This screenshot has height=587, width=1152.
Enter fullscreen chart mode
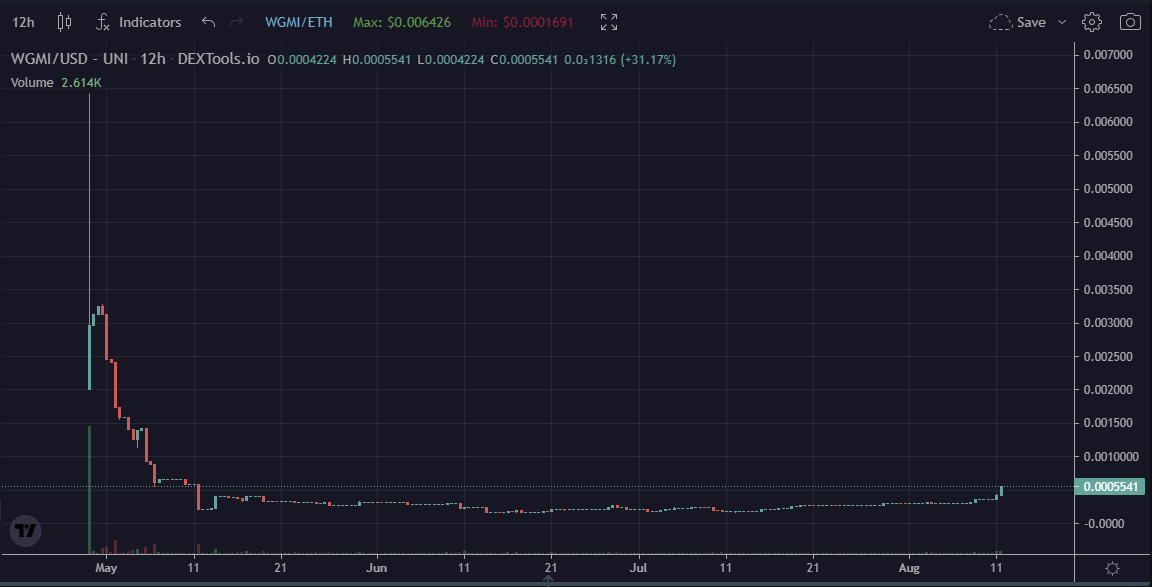pos(608,22)
